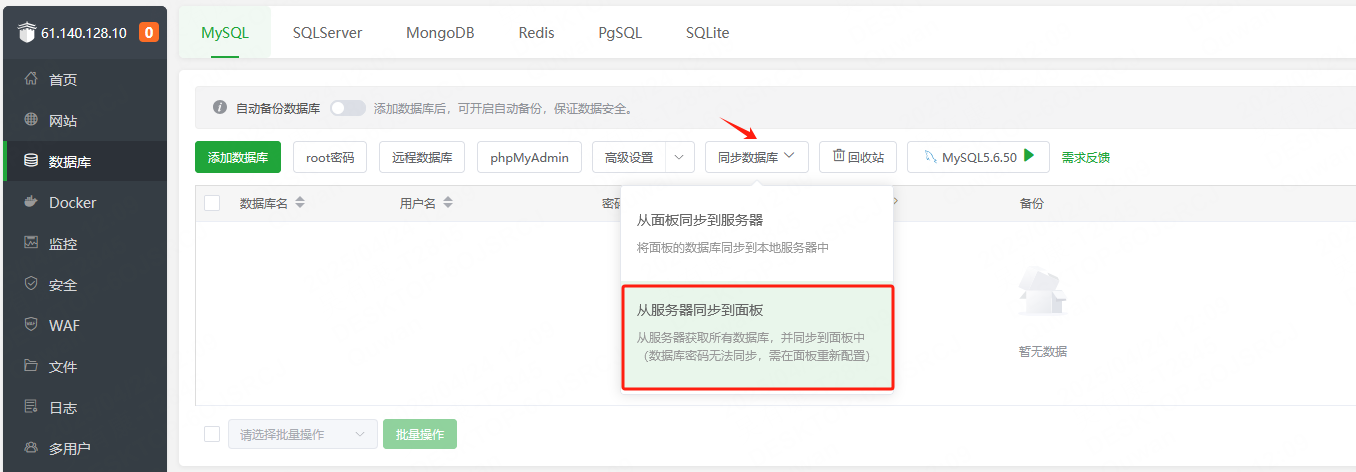Click the green play icon after MySQL5.6.50
This screenshot has height=472, width=1356.
click(1029, 156)
